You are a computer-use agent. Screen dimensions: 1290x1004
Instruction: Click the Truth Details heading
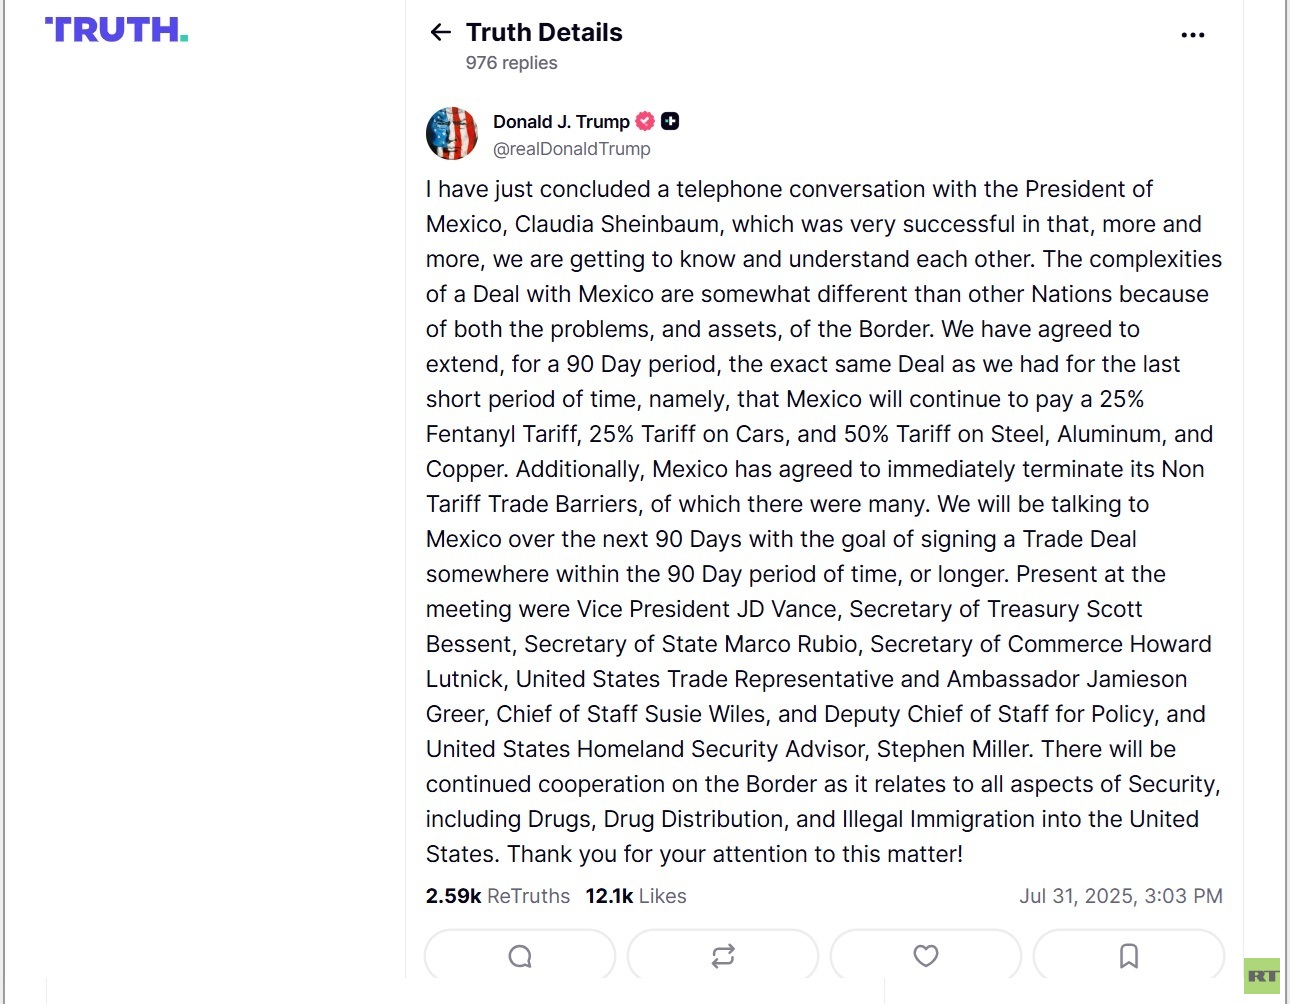[544, 33]
